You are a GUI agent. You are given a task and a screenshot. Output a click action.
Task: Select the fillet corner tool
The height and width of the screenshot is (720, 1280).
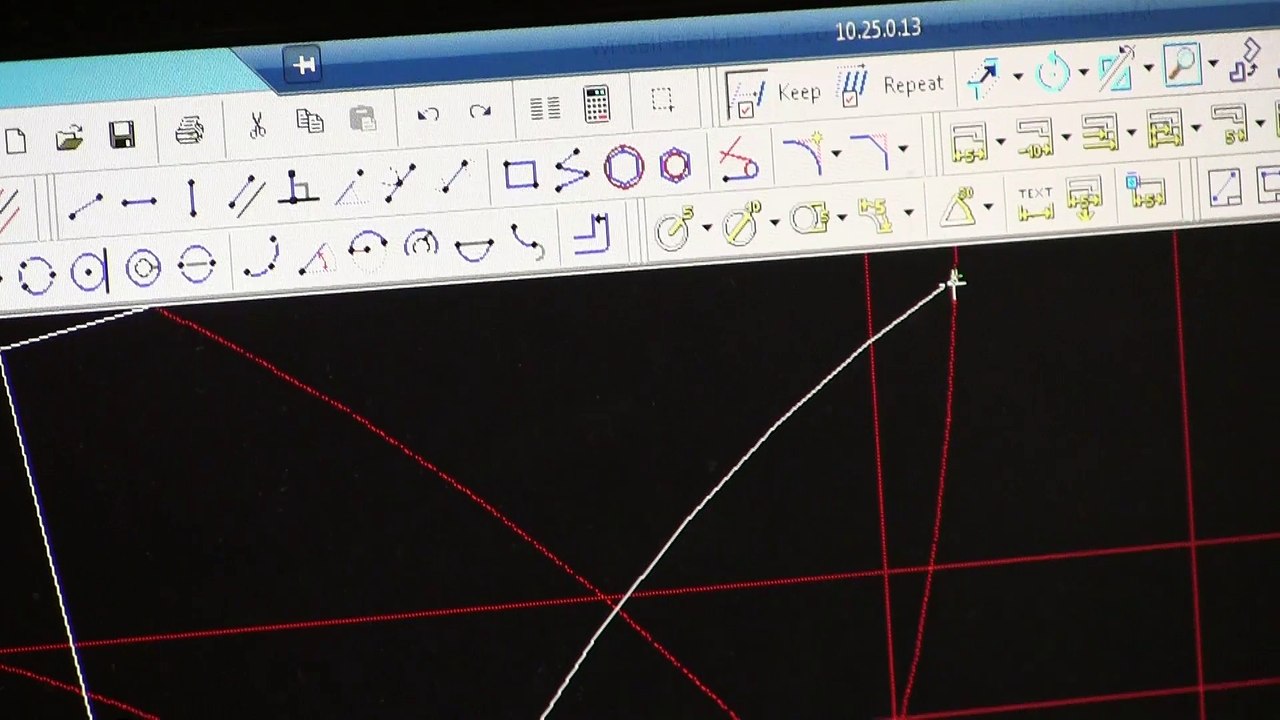(803, 155)
